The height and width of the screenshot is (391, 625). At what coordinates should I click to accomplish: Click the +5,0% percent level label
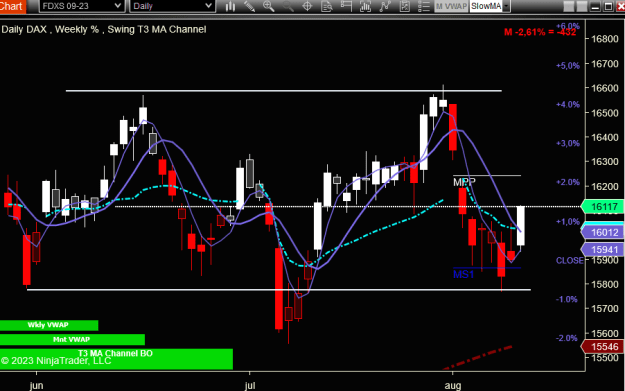[568, 65]
